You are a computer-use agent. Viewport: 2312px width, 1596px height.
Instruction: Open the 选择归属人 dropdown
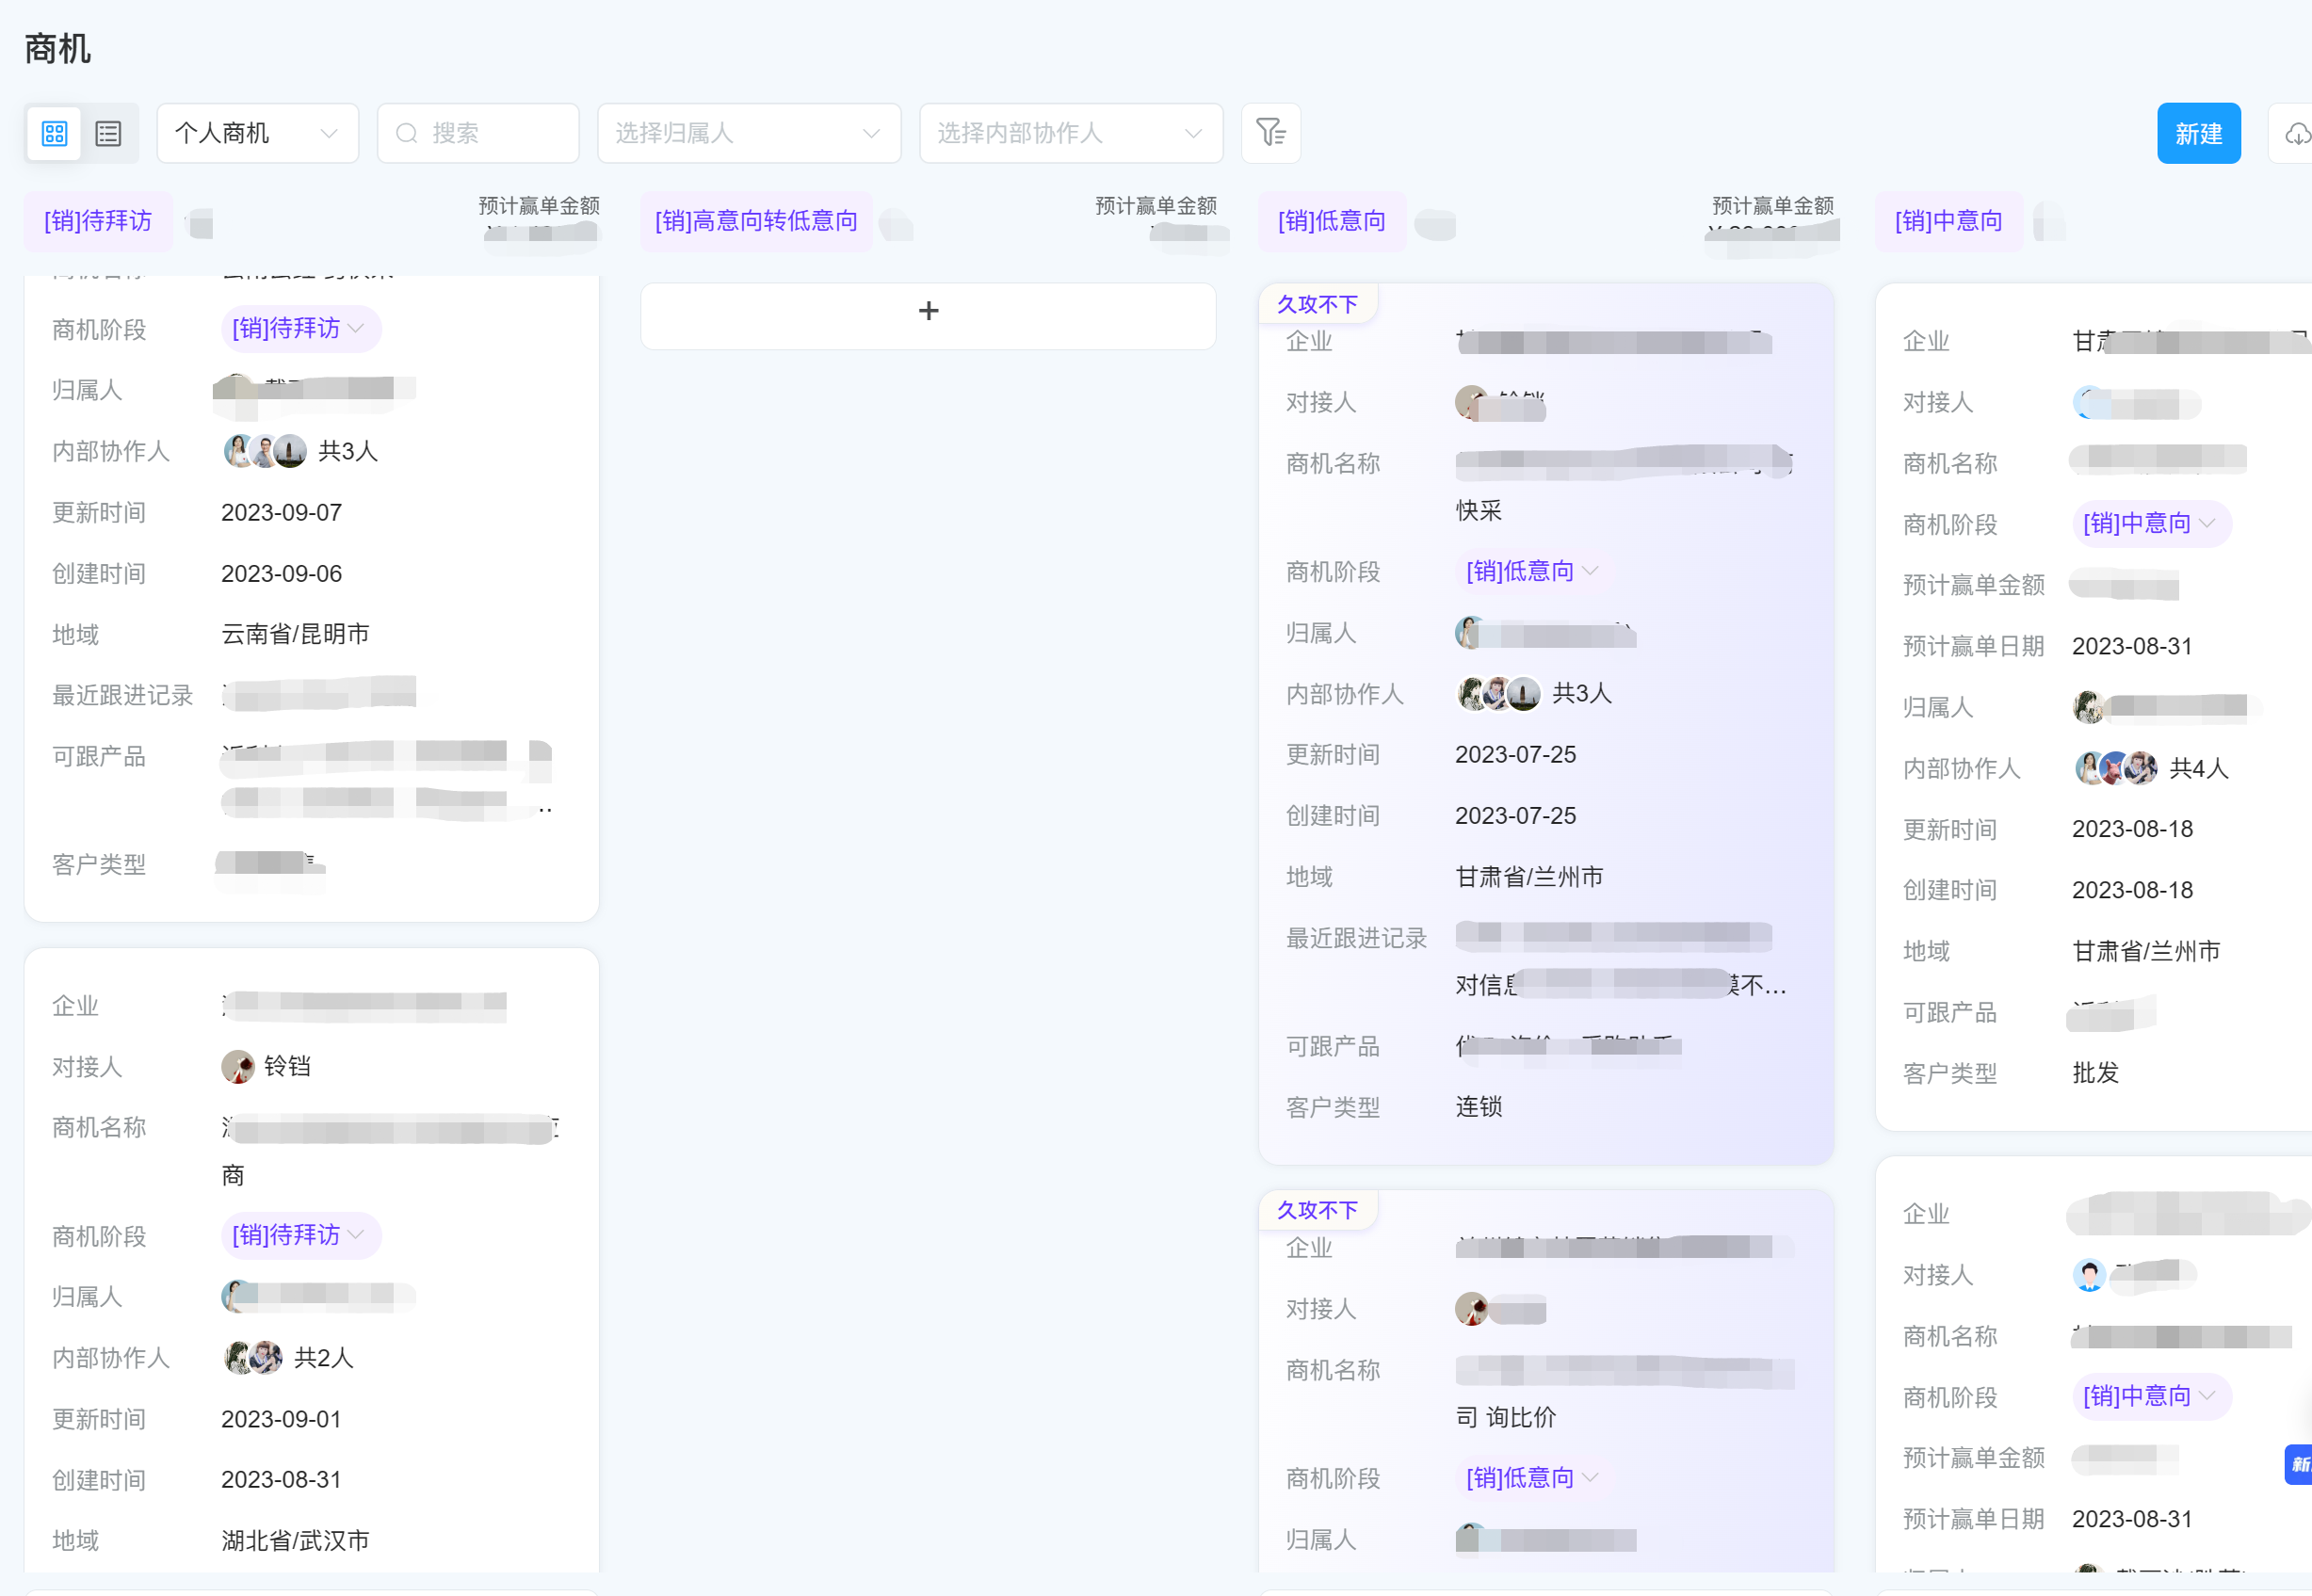[748, 133]
